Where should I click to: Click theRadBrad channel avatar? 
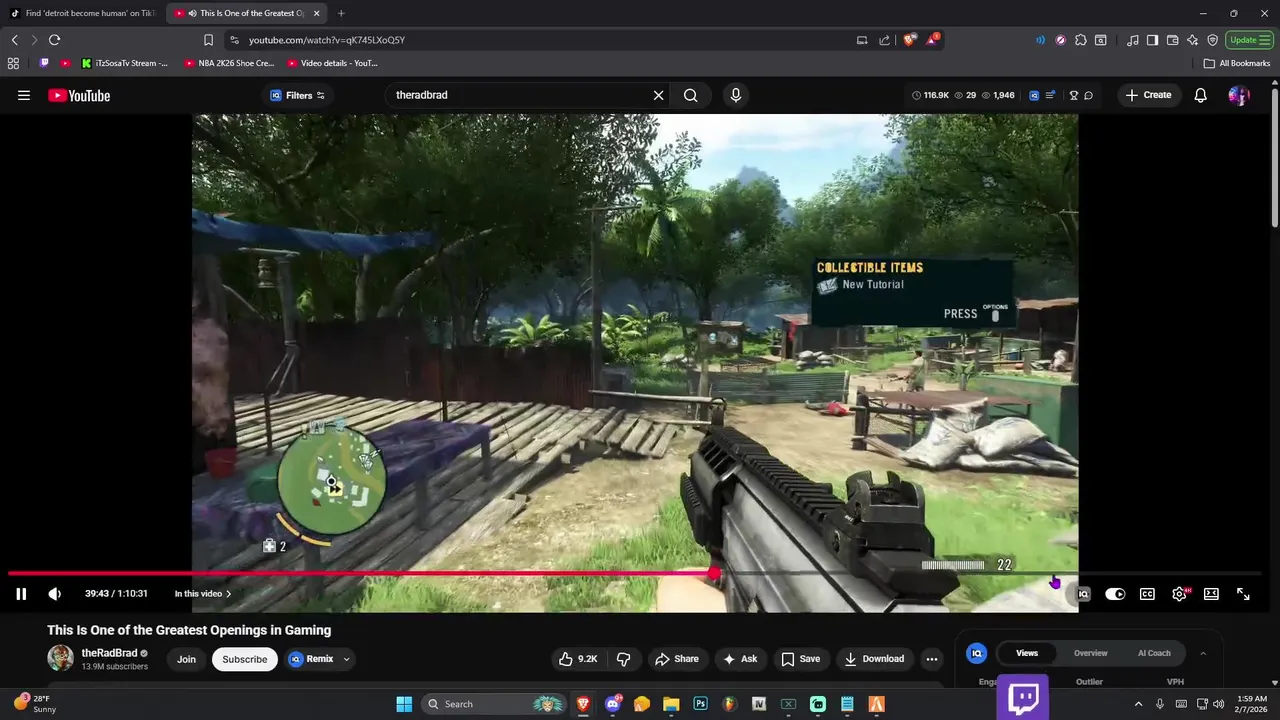(x=60, y=658)
